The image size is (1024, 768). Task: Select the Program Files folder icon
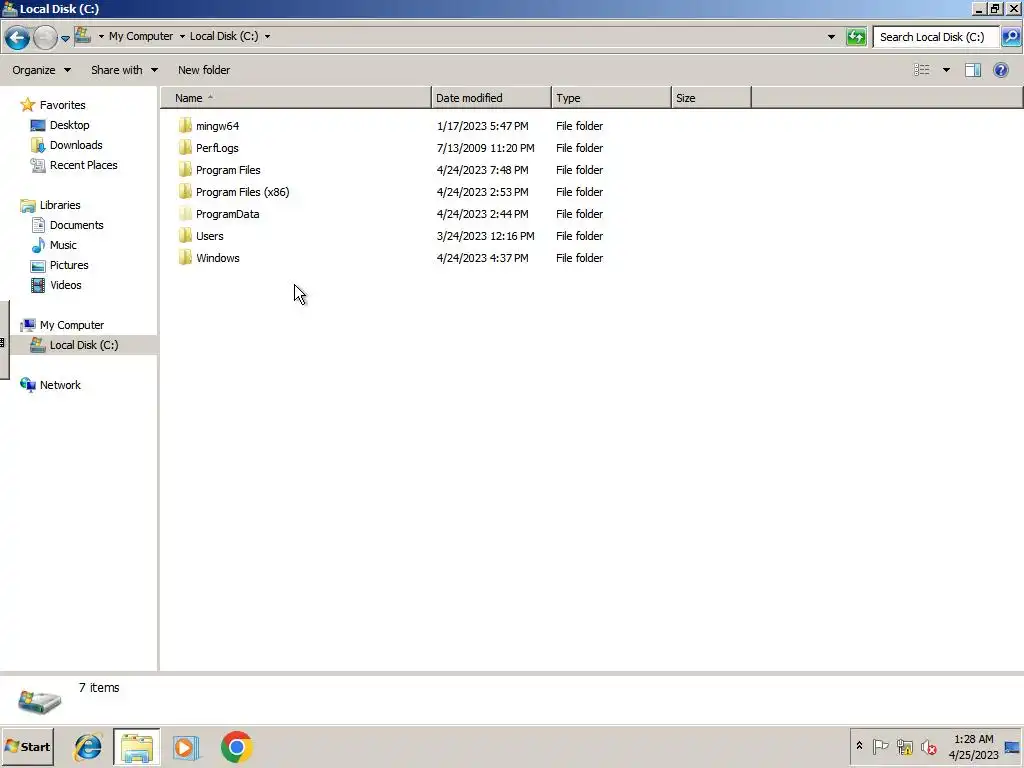tap(185, 170)
